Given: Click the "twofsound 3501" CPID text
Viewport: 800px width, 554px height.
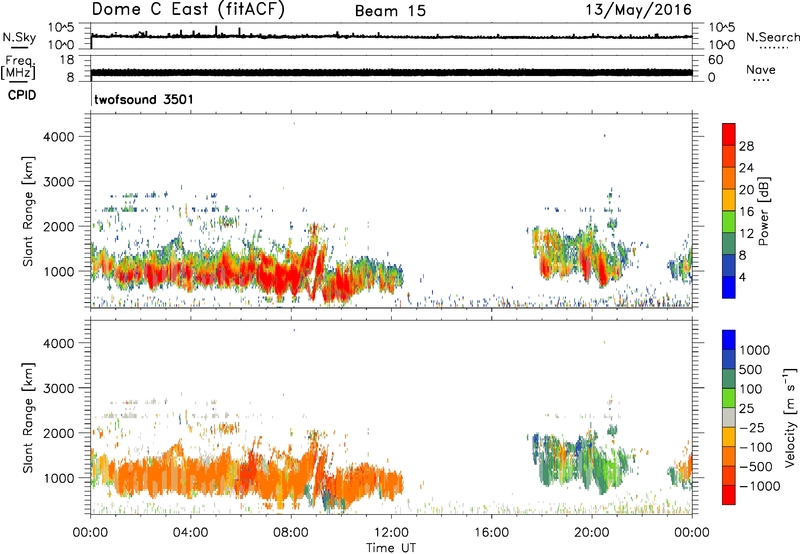Looking at the screenshot, I should (144, 99).
